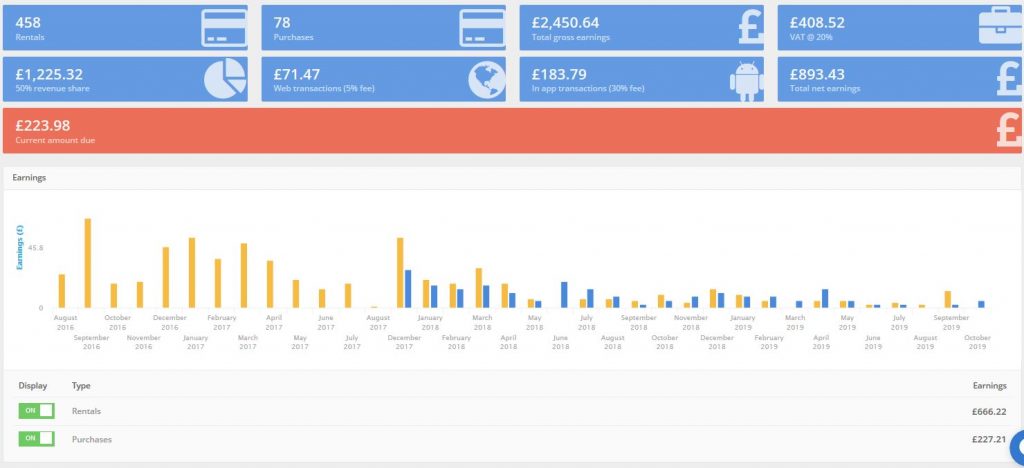The width and height of the screenshot is (1024, 468).
Task: Click pound icon on Total gross earnings tile
Action: (x=751, y=27)
